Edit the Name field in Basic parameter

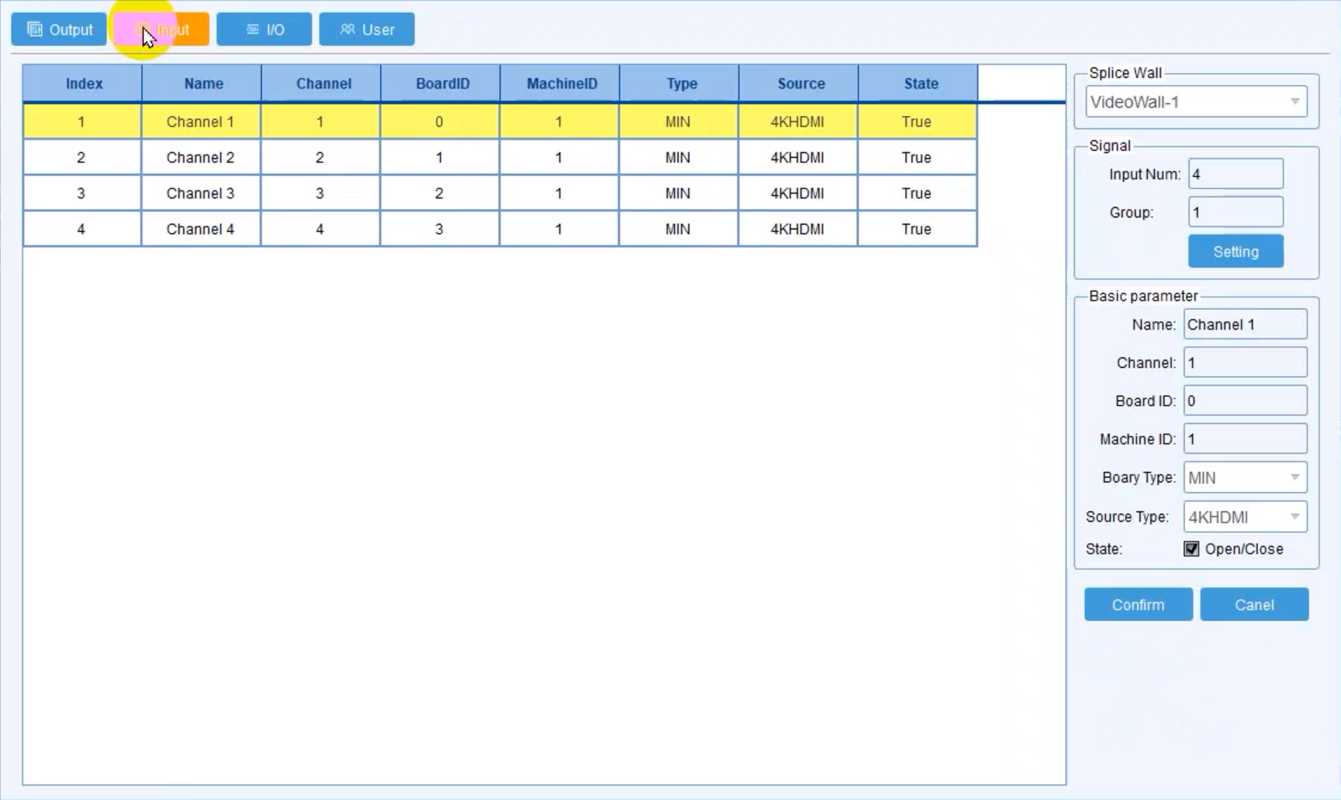coord(1245,325)
